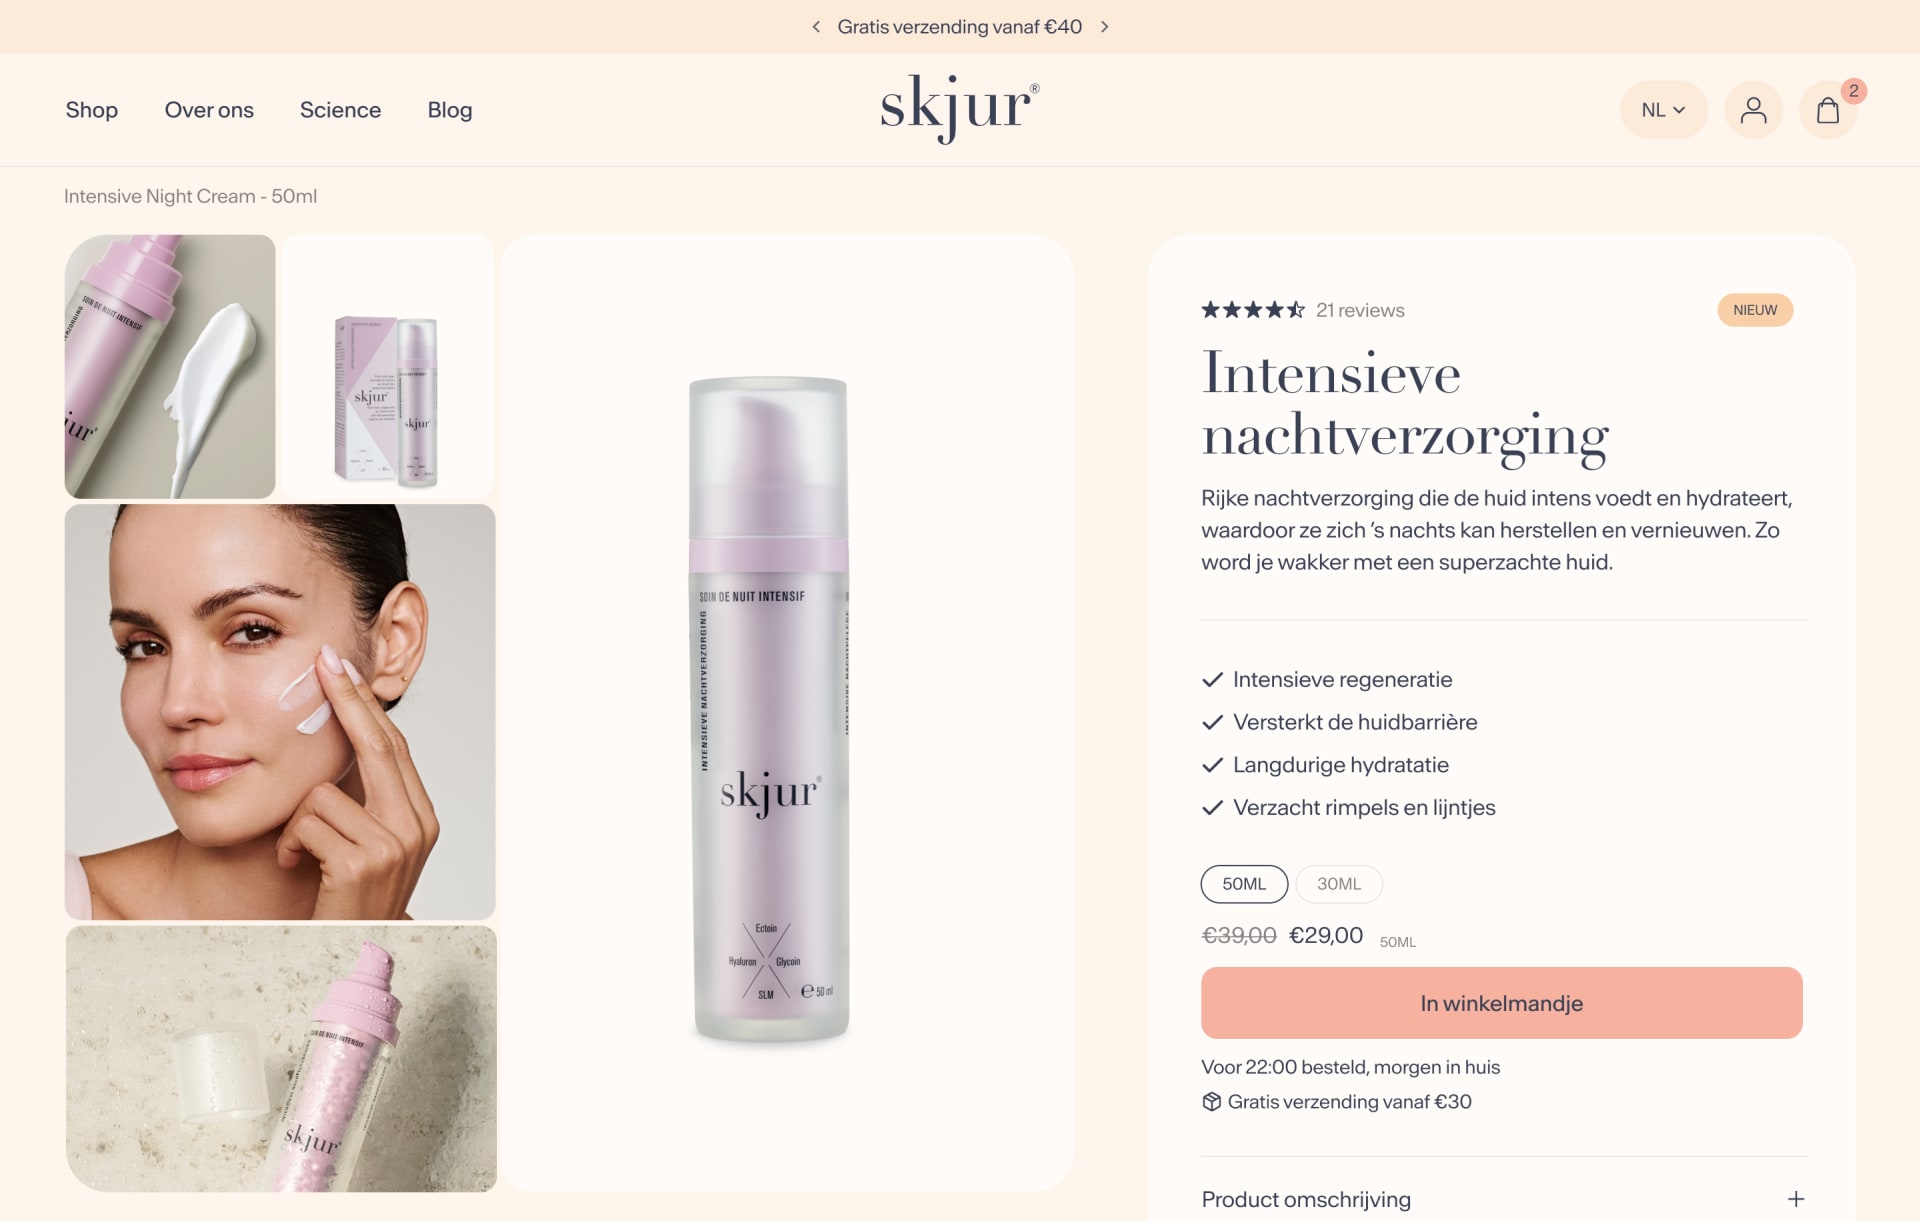Open the NL language dropdown

point(1663,110)
